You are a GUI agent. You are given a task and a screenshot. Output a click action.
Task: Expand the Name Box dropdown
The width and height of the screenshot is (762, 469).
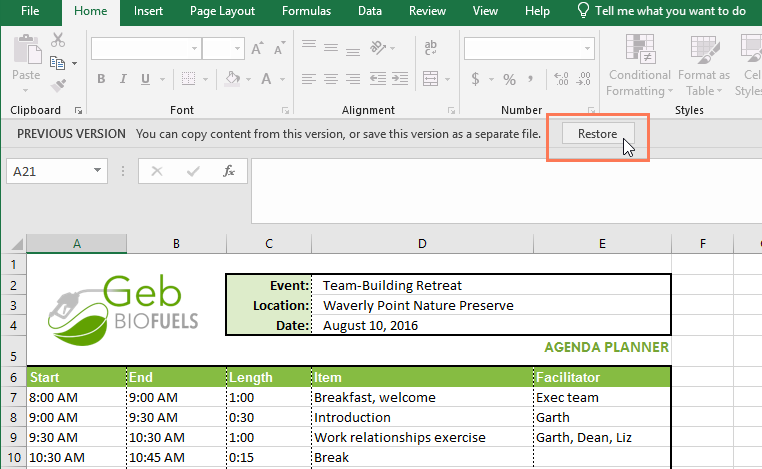tap(97, 171)
